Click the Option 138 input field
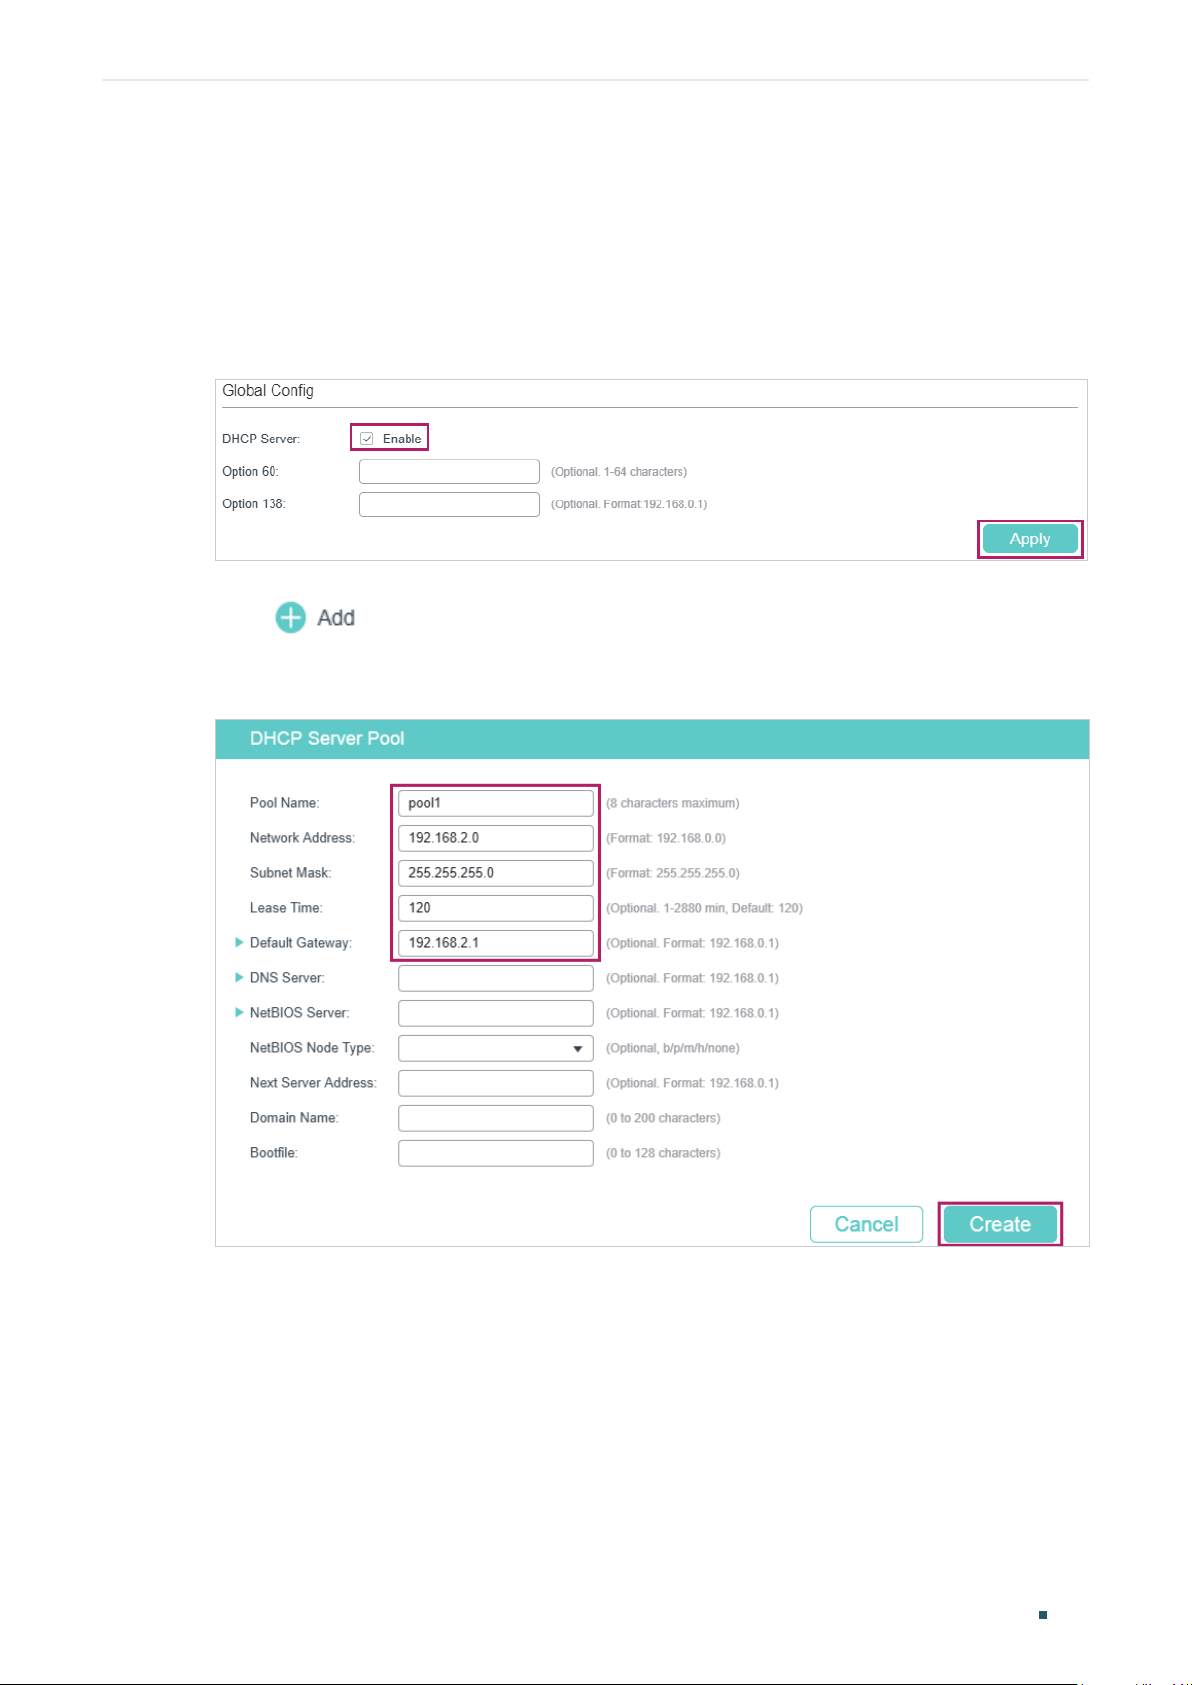This screenshot has width=1192, height=1685. 449,504
